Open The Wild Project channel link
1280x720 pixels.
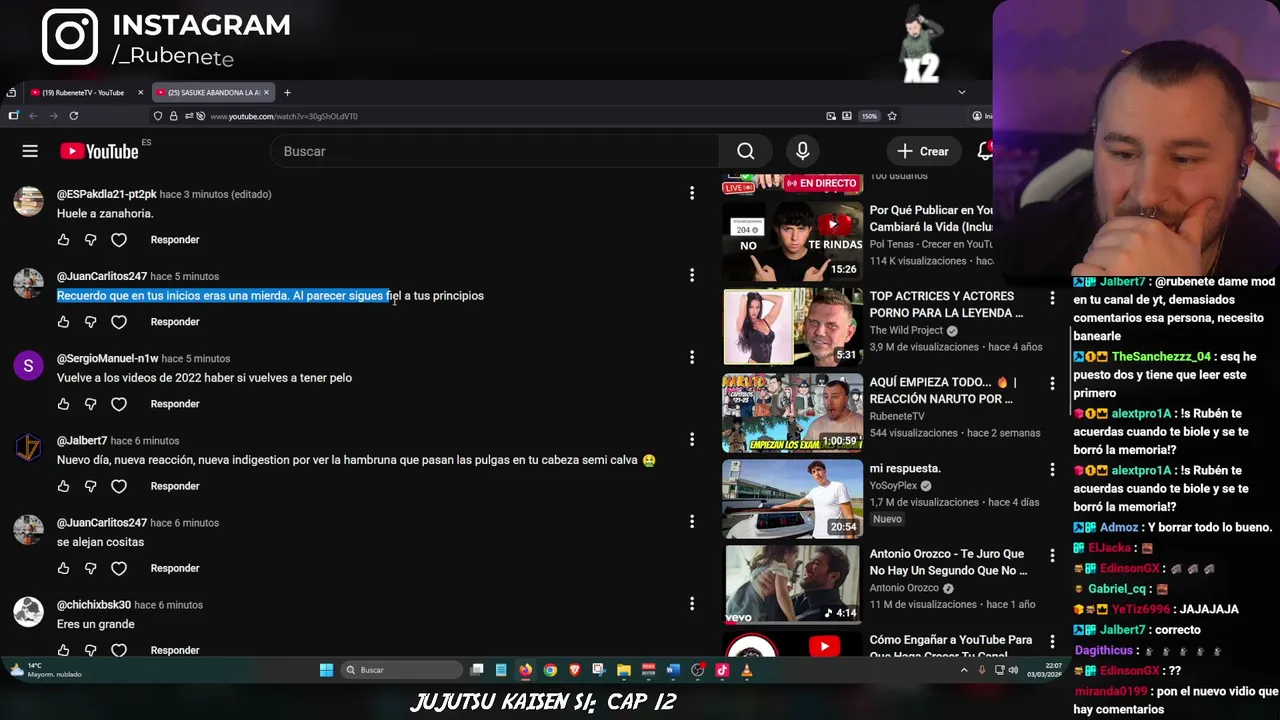coord(906,331)
